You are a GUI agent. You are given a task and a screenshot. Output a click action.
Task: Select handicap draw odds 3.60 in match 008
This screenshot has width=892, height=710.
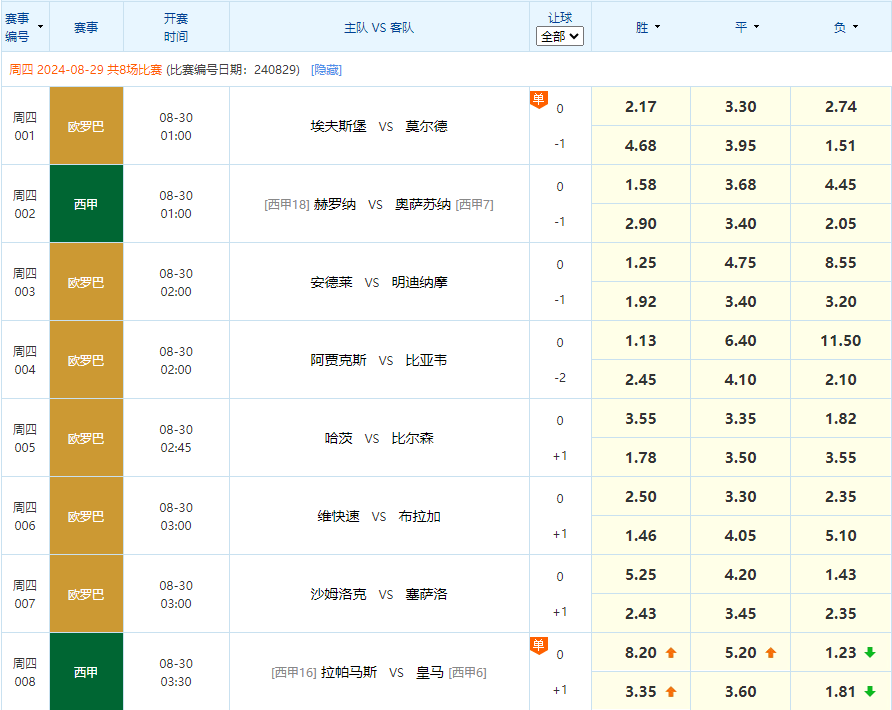pos(740,692)
